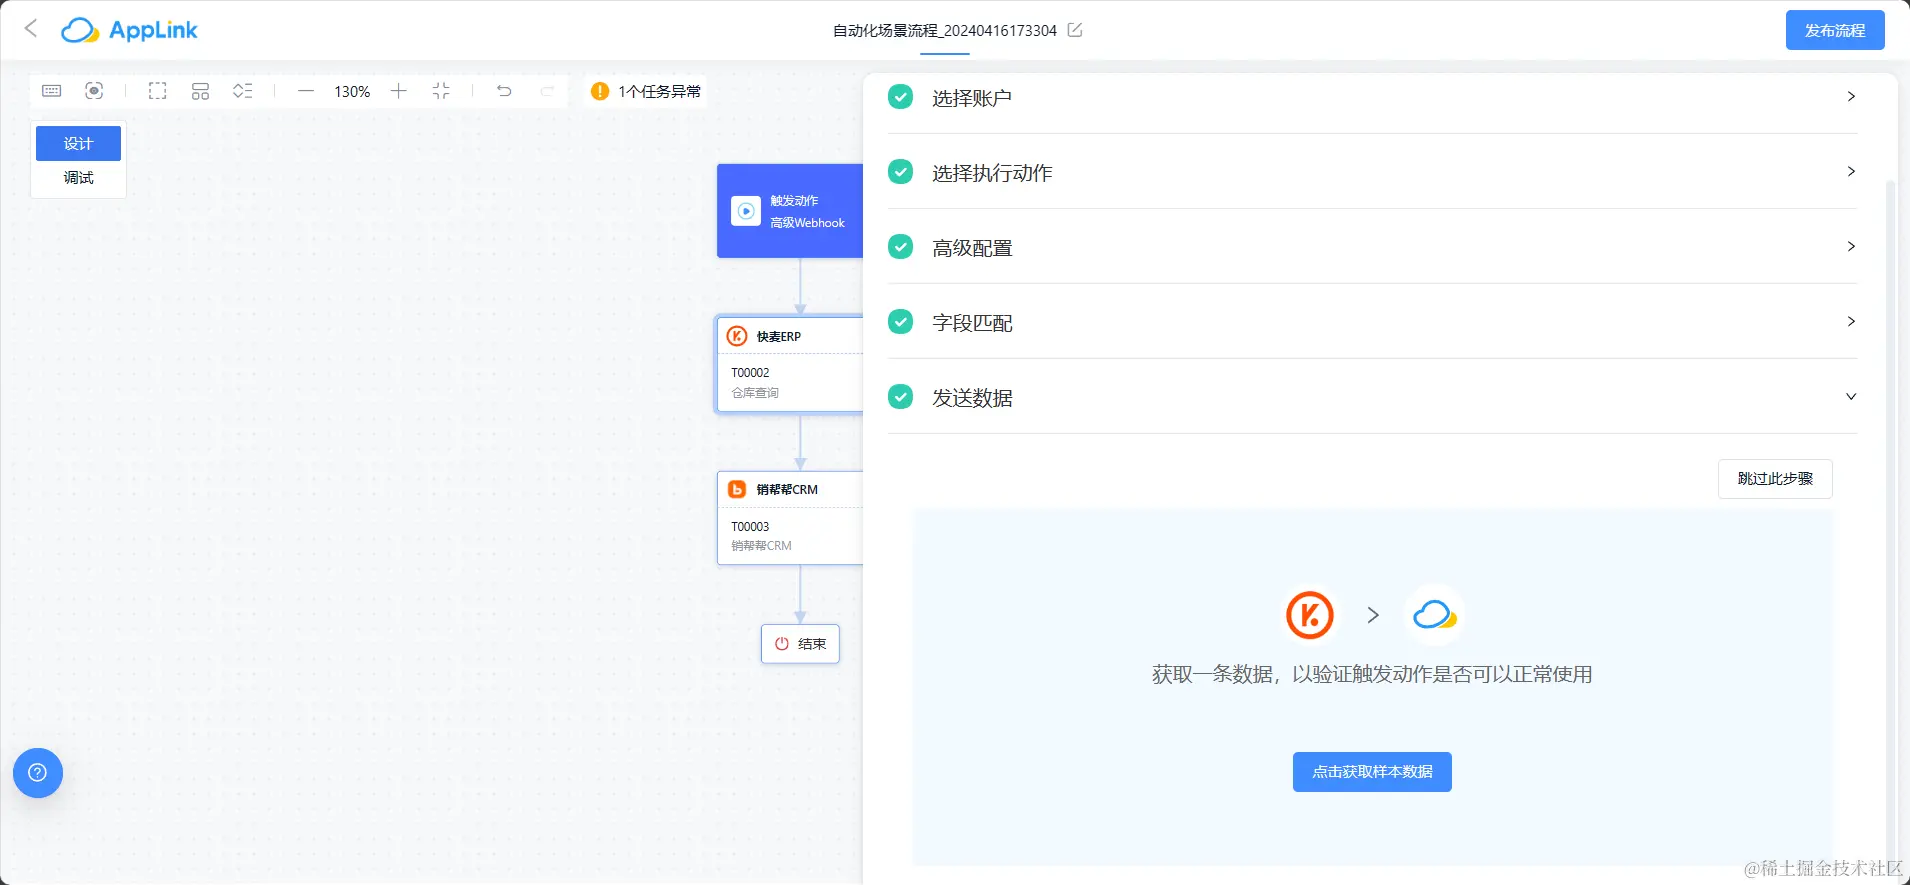Screen dimensions: 1910x885
Task: Expand the 选择执行动作 section chevron
Action: pos(1851,172)
